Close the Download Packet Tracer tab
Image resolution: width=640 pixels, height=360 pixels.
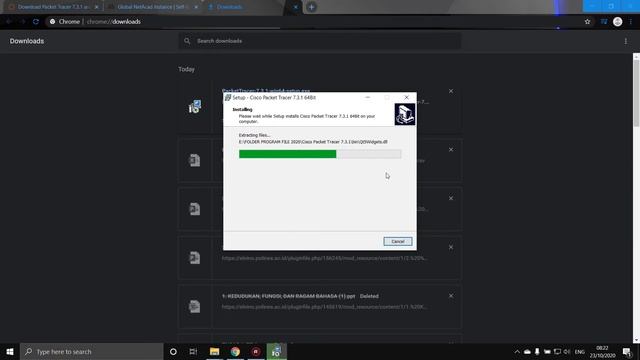[96, 7]
